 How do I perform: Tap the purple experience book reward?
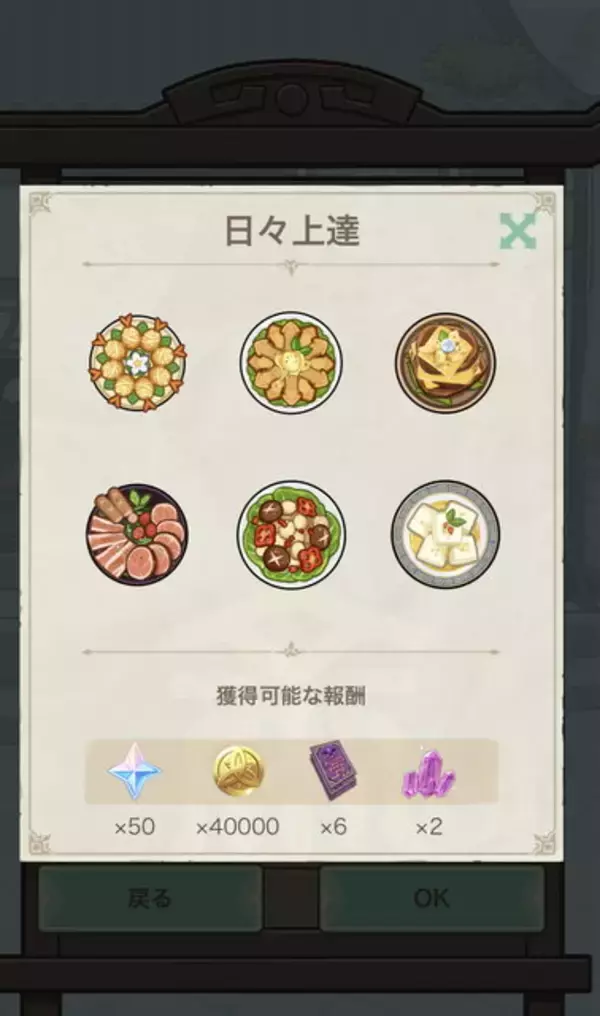(333, 771)
